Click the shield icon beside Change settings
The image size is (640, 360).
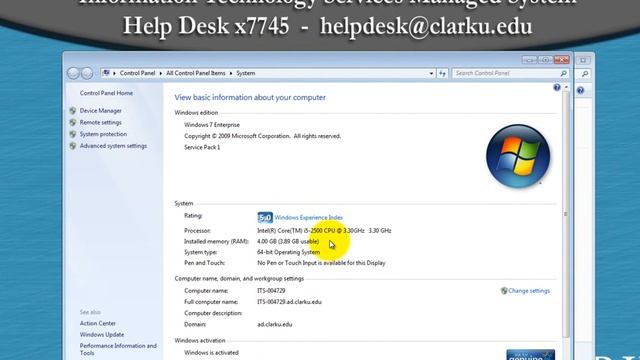coord(504,291)
